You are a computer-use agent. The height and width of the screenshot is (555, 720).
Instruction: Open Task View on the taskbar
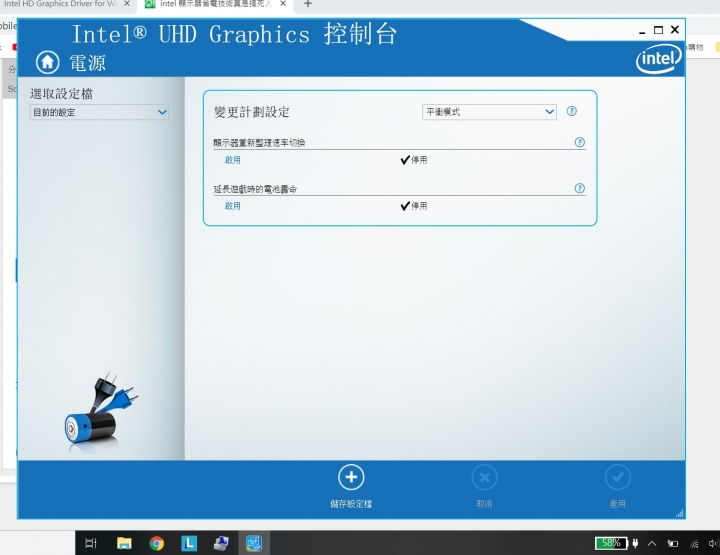tap(91, 544)
